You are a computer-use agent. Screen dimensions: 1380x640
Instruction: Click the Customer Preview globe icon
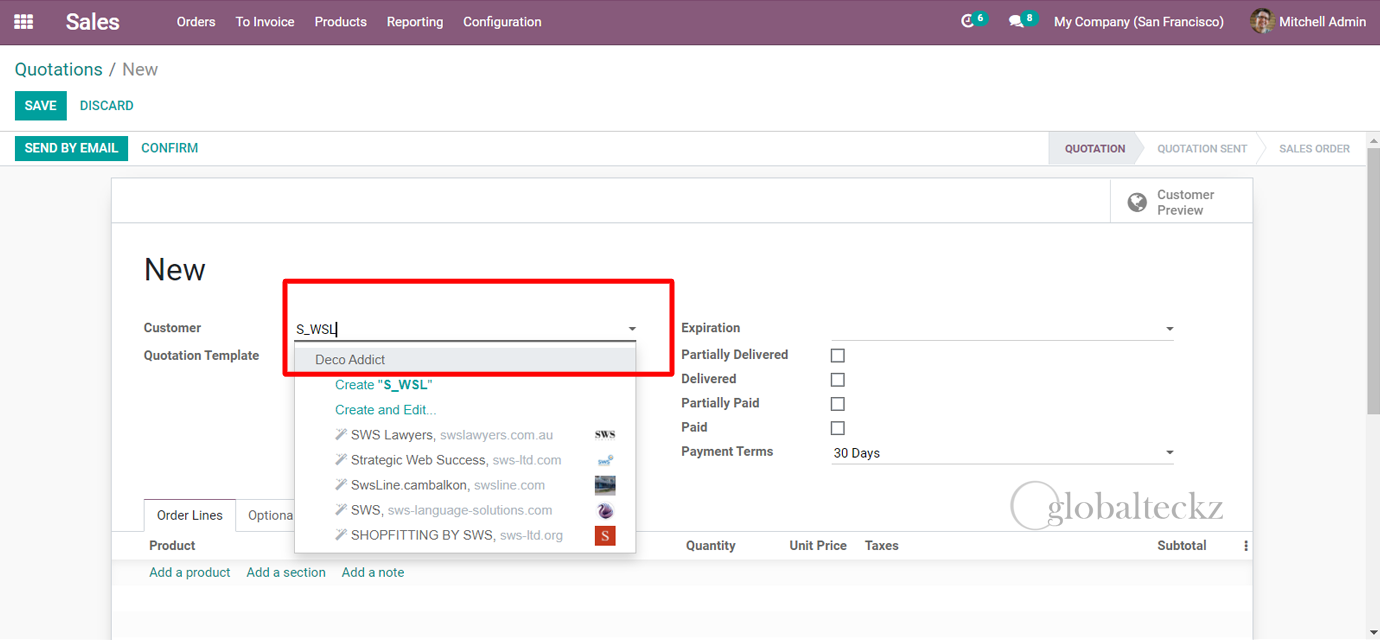[x=1137, y=203]
